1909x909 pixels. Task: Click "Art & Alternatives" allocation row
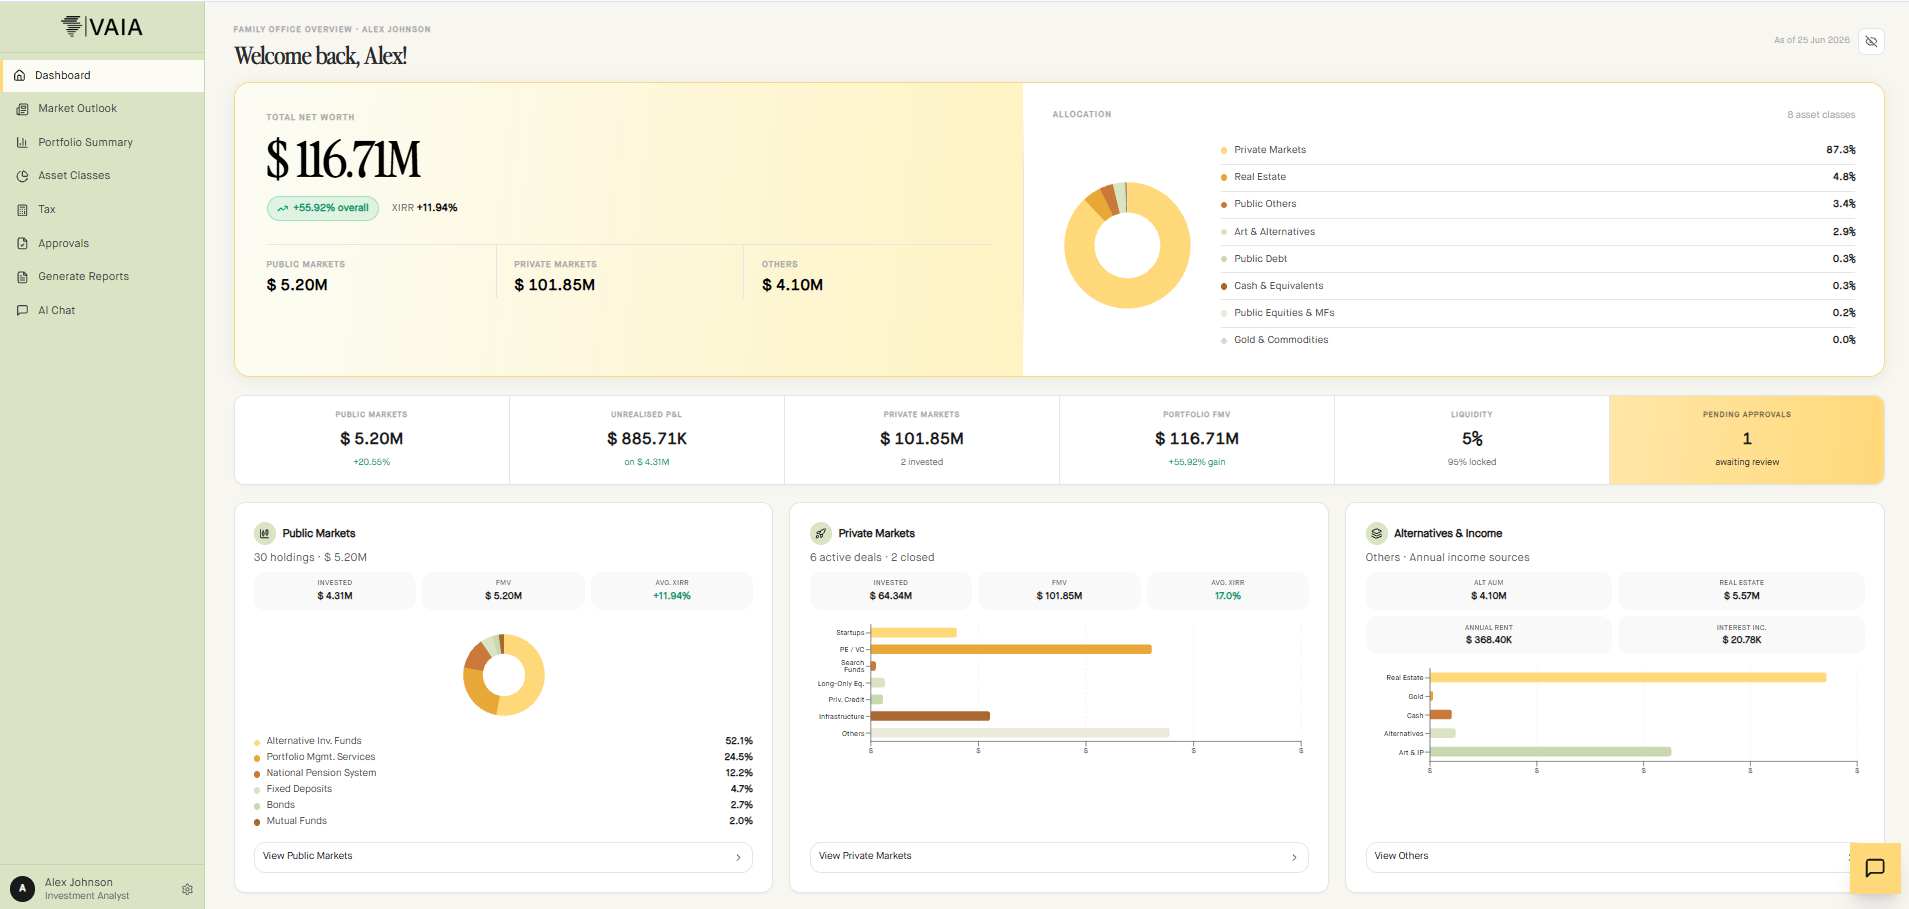(x=1538, y=232)
